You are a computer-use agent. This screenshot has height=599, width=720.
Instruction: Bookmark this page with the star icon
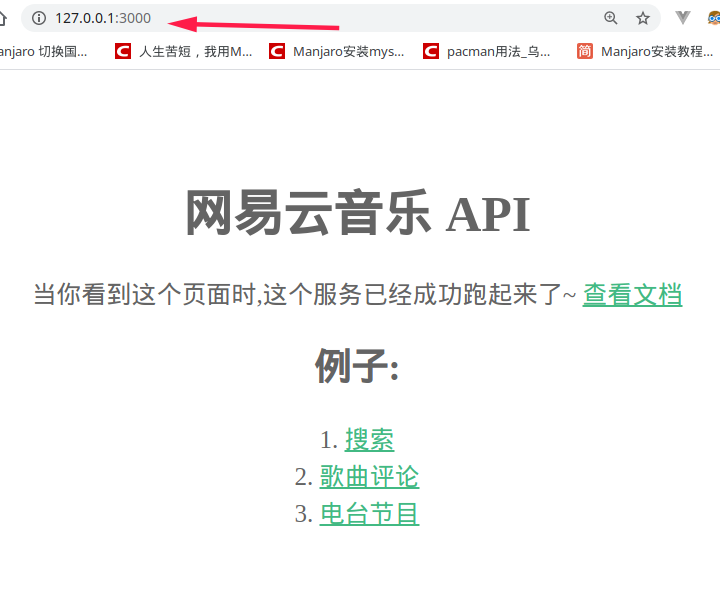(x=642, y=18)
